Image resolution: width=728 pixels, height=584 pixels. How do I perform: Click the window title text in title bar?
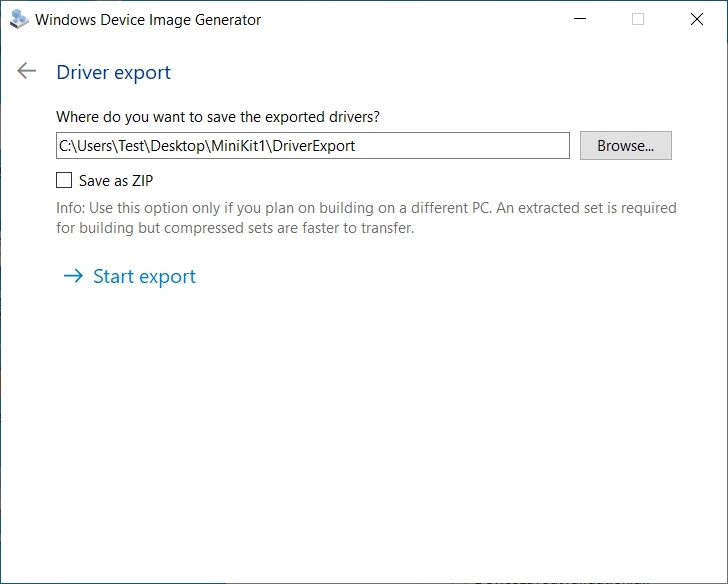pos(148,20)
